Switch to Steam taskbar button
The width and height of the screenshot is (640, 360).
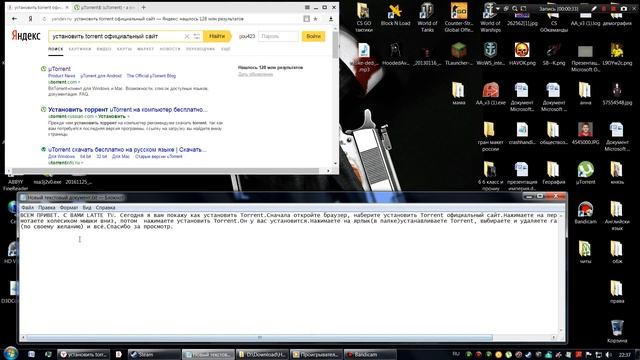tap(154, 354)
